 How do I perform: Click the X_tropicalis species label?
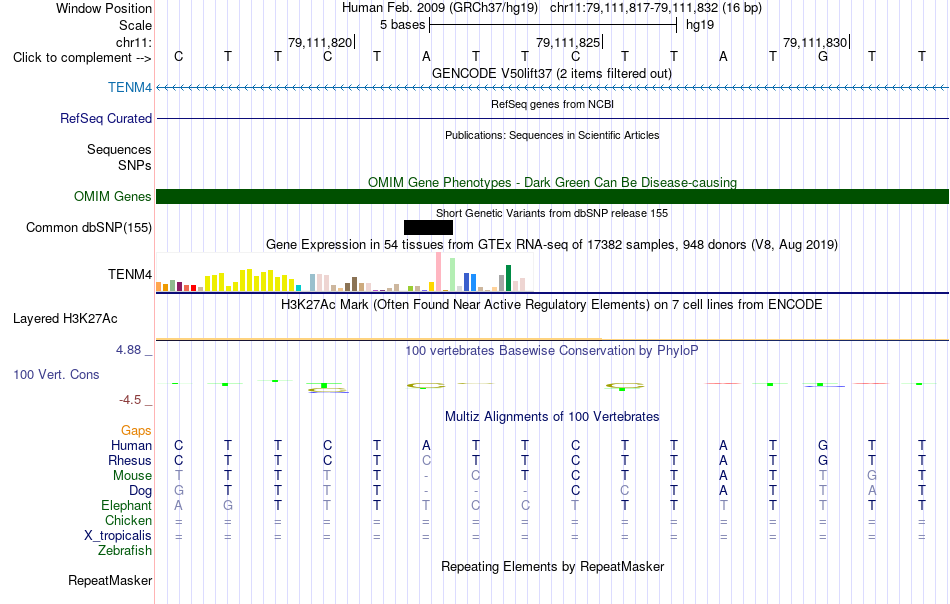(118, 536)
